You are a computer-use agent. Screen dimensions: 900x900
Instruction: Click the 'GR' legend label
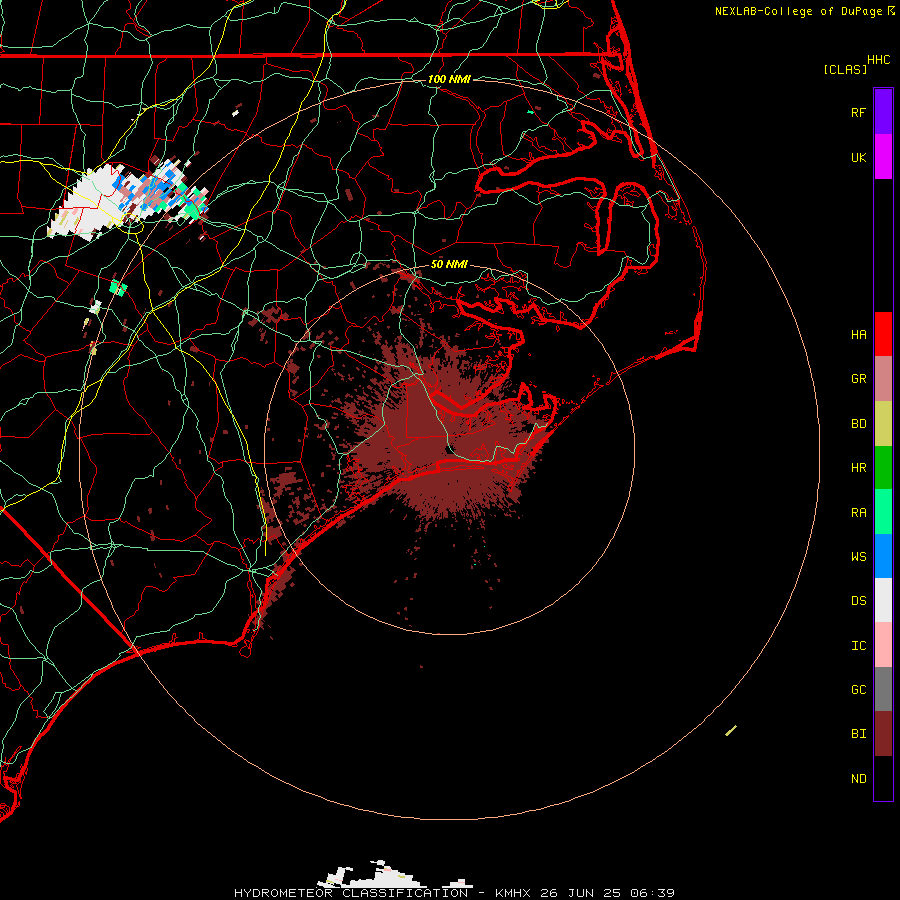858,379
